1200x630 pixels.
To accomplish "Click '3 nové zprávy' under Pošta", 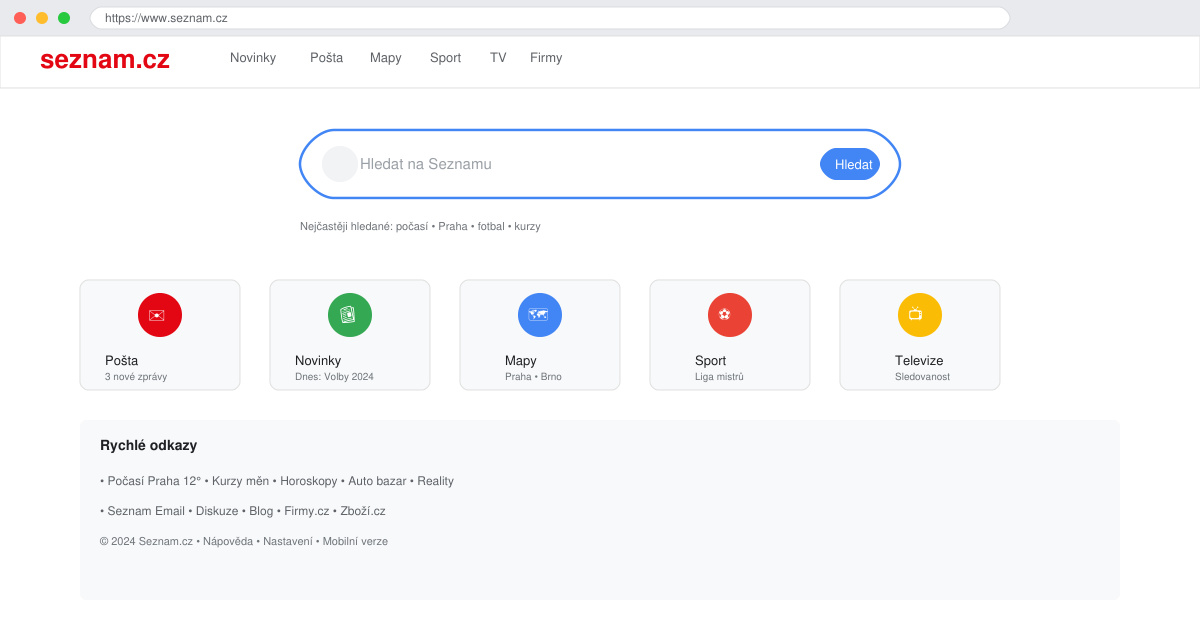I will pos(136,377).
